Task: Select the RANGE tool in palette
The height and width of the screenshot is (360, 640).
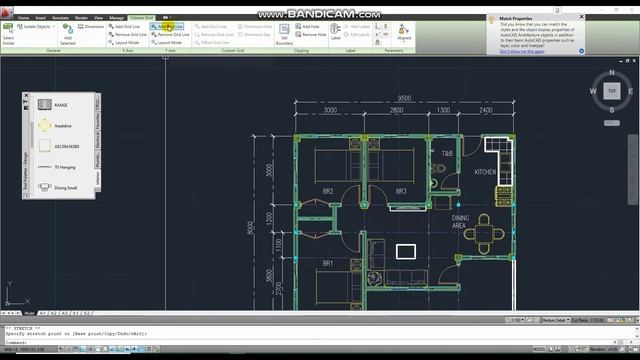Action: [x=52, y=105]
